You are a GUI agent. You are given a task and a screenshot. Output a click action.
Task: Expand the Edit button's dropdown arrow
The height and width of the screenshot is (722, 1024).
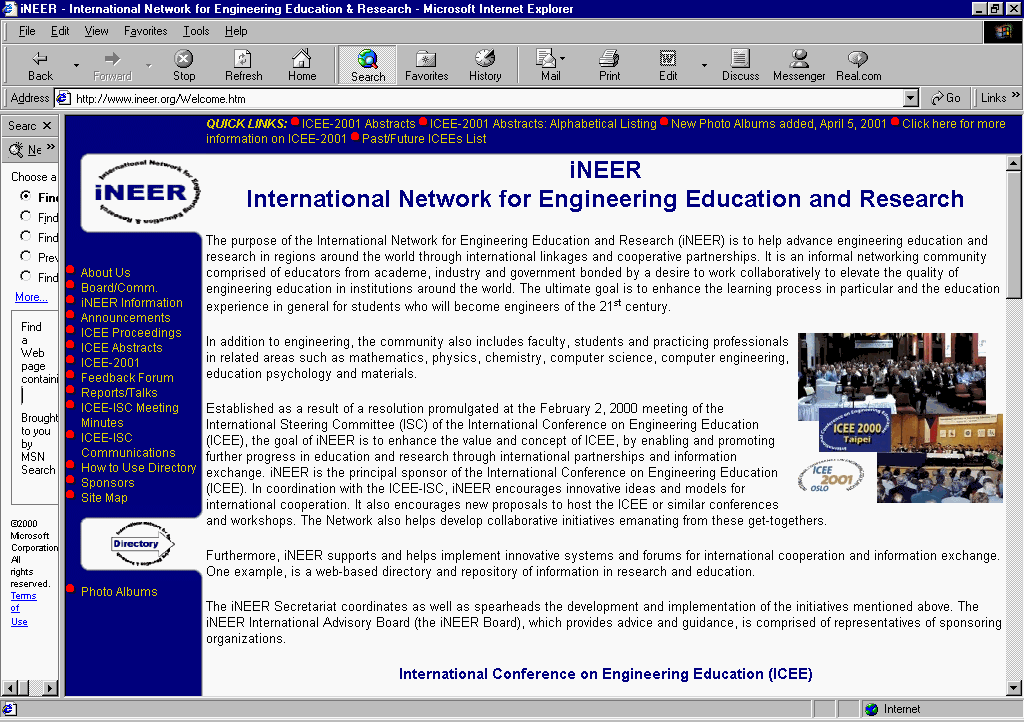point(704,65)
